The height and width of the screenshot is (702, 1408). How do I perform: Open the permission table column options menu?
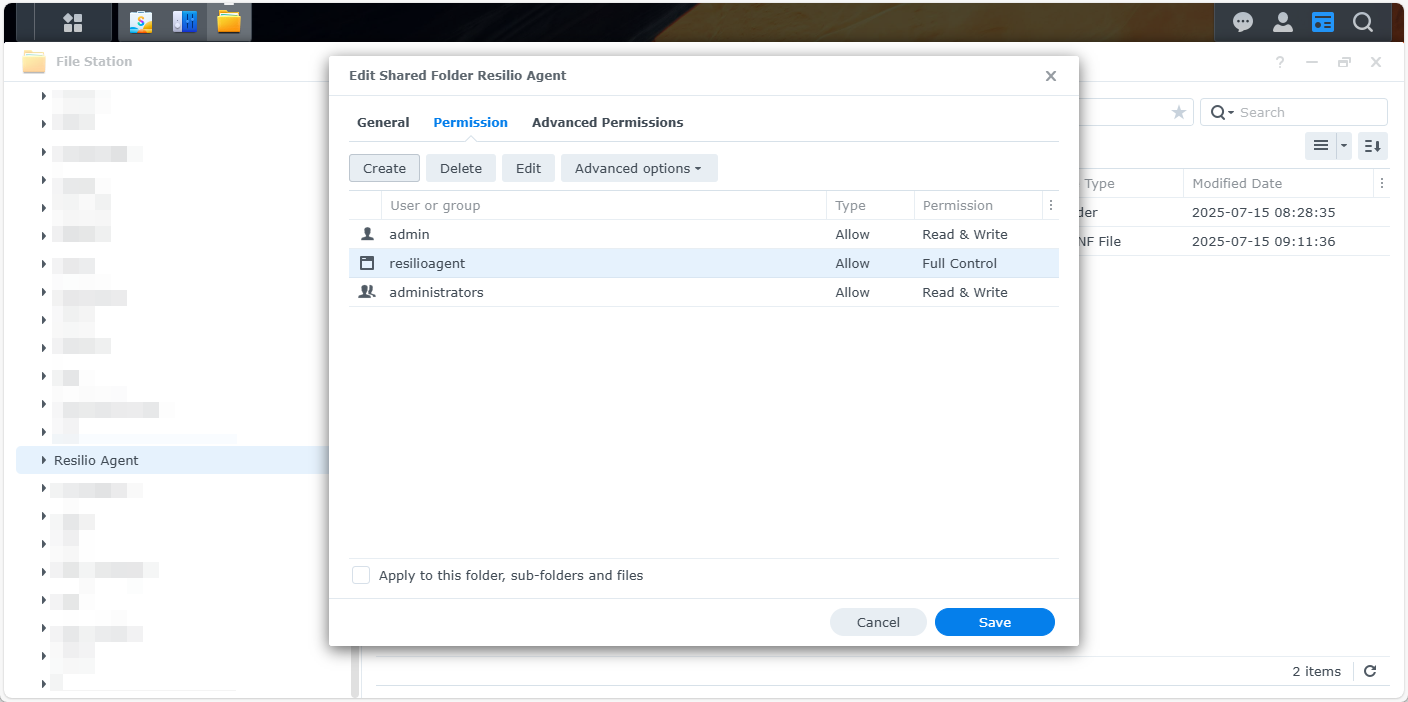[1050, 205]
